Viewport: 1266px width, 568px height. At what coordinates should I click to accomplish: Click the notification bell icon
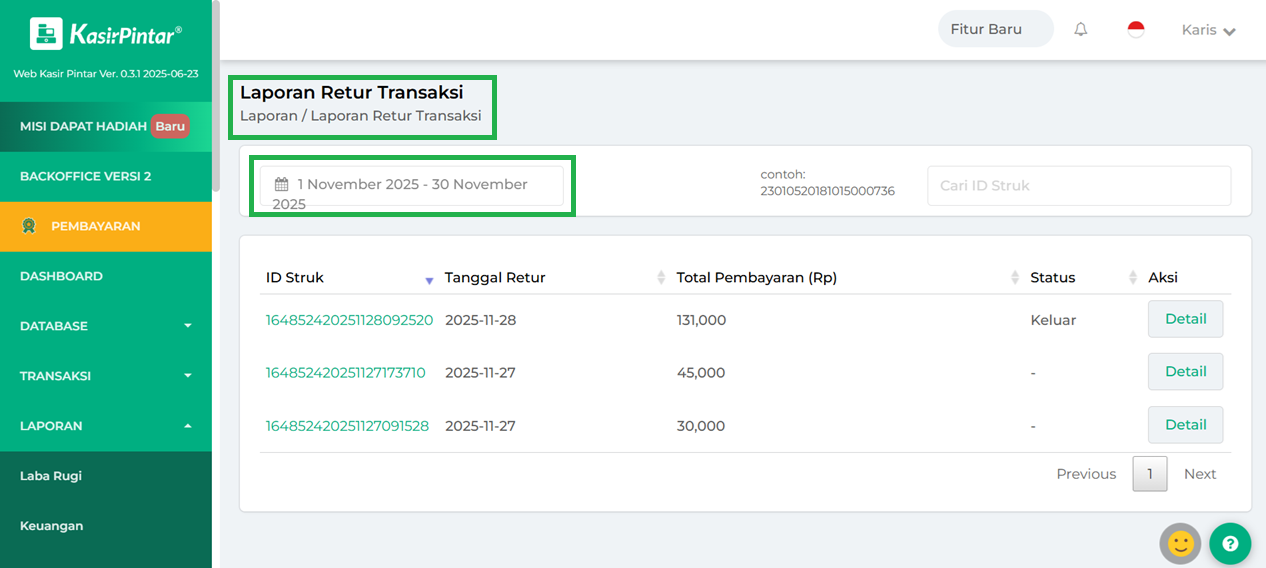click(x=1081, y=30)
